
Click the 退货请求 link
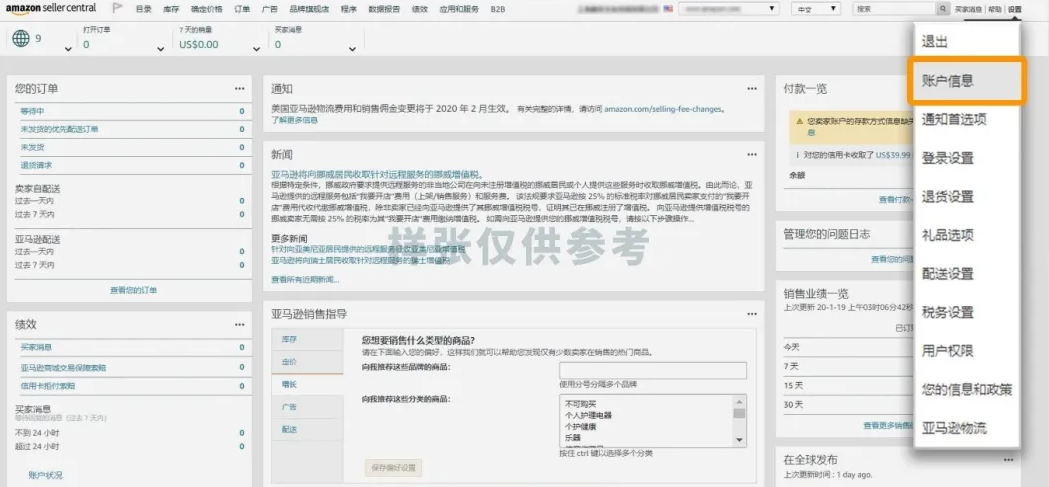pyautogui.click(x=36, y=165)
